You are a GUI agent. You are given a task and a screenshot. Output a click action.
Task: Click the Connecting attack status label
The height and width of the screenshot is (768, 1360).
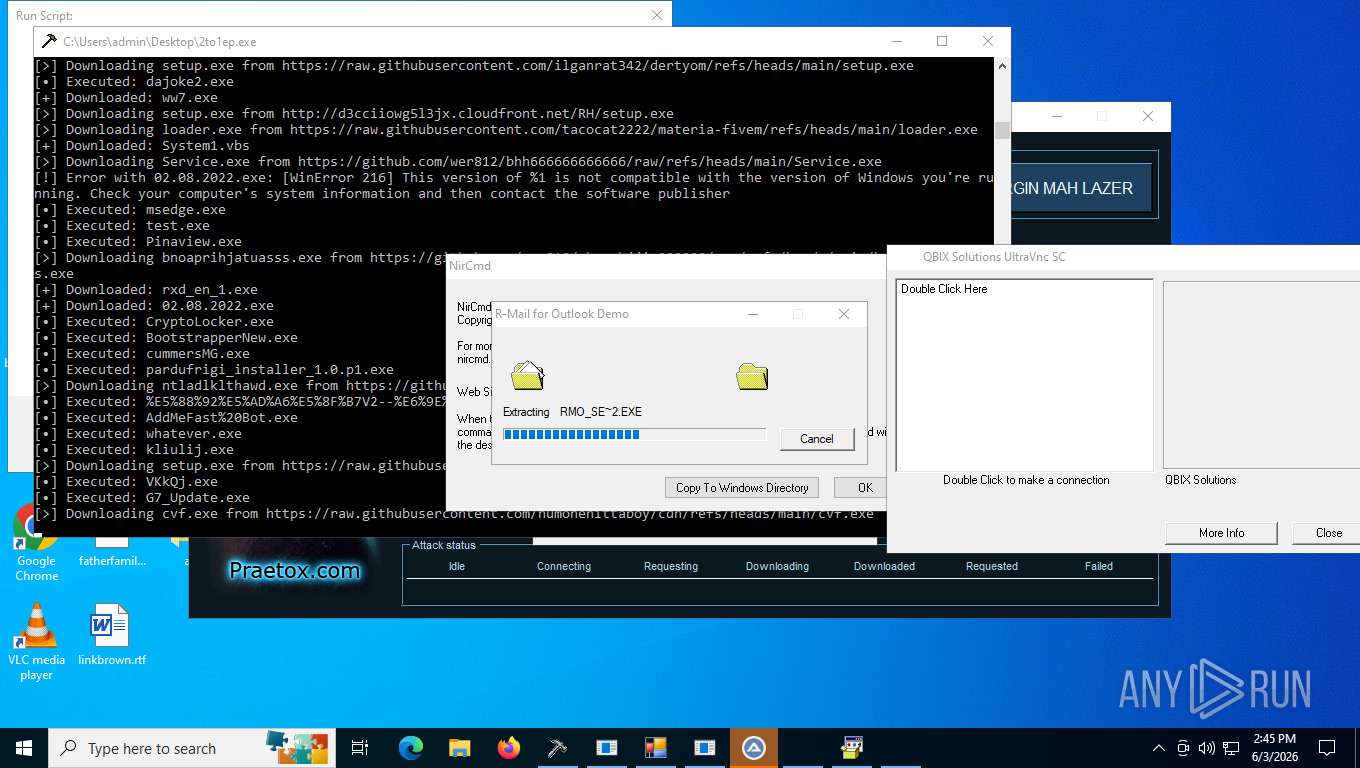[x=564, y=566]
